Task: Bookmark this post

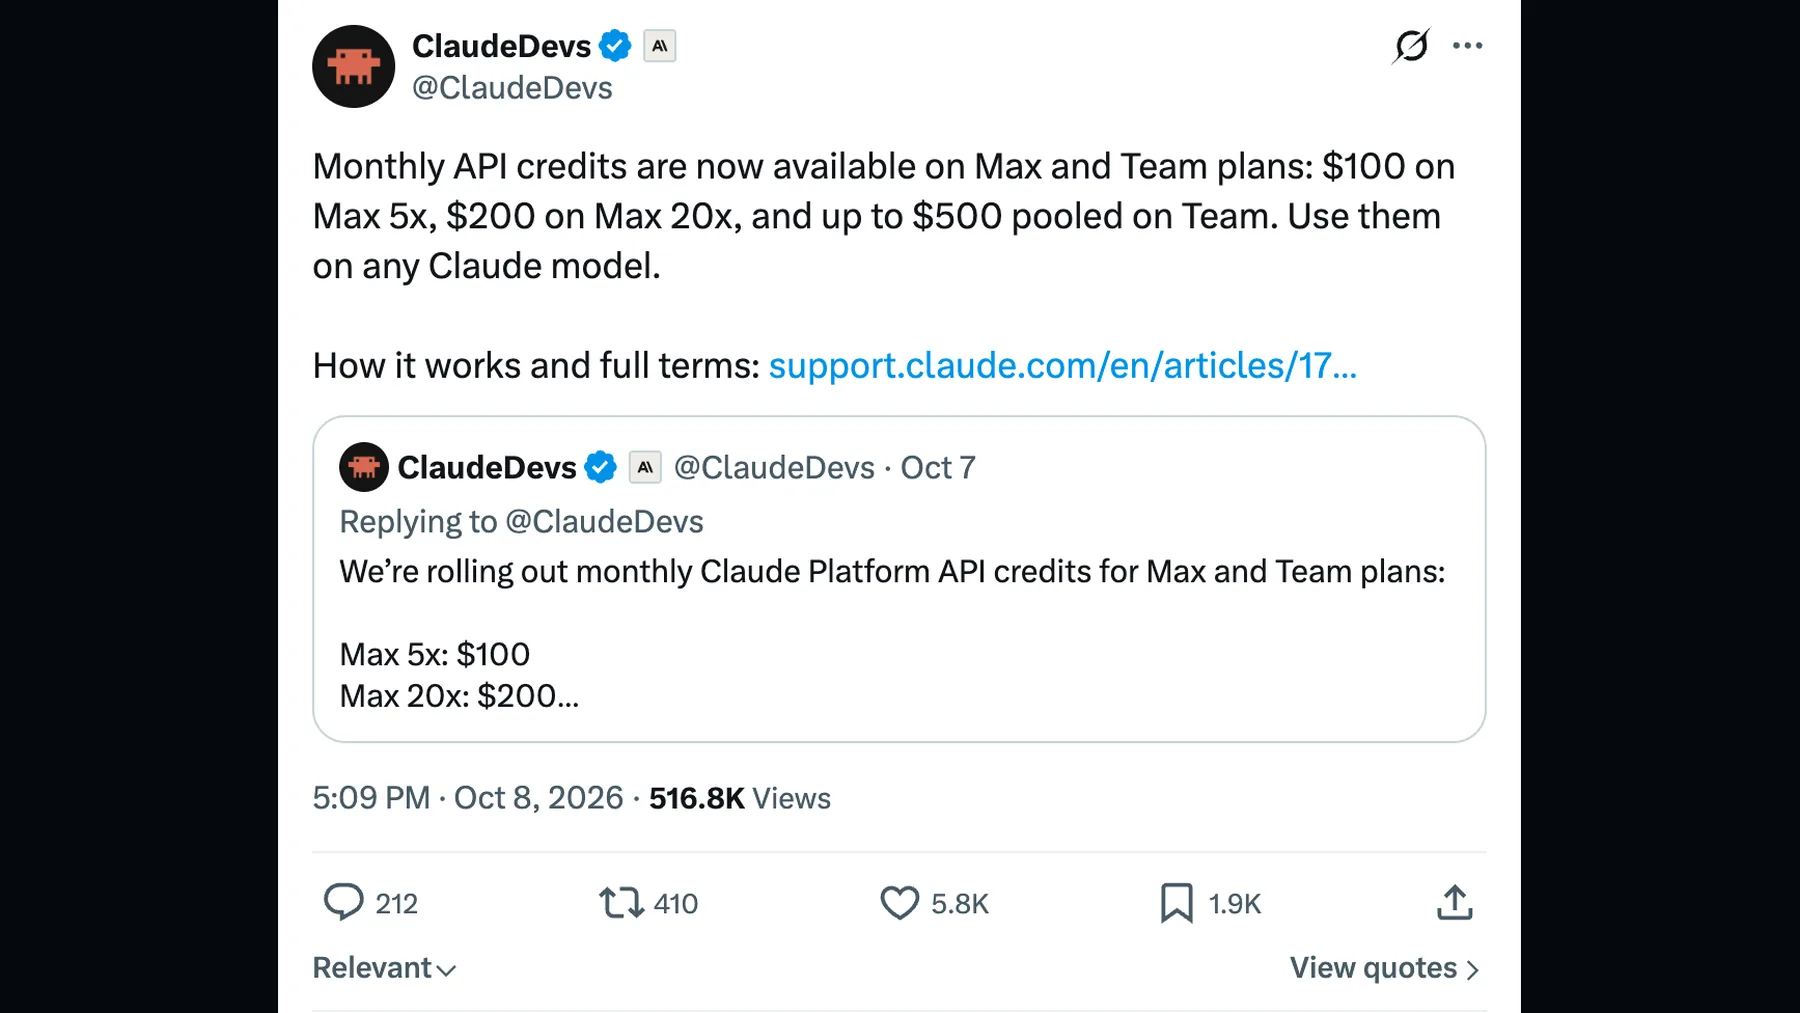Action: point(1177,903)
